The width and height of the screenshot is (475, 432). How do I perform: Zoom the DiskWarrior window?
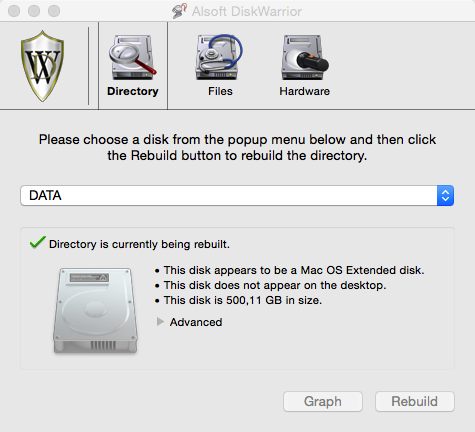coord(54,11)
